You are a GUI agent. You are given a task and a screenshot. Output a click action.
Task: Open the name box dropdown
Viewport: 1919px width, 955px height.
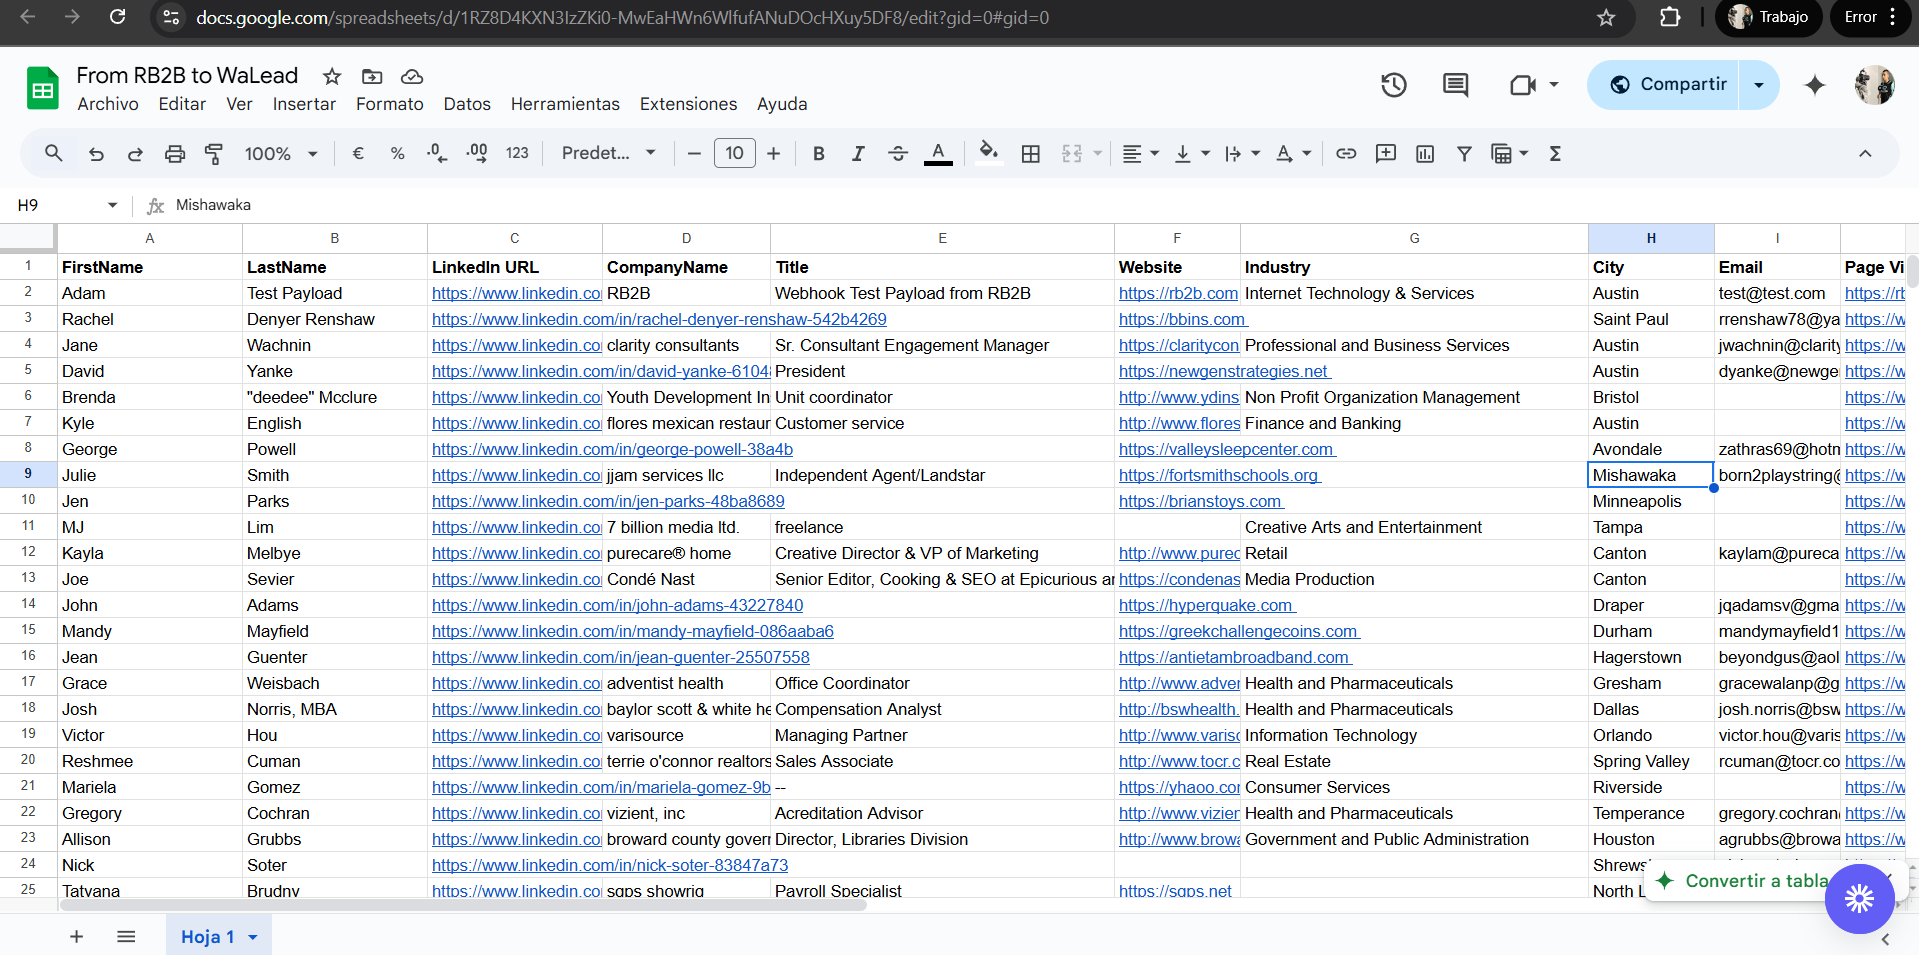point(112,205)
